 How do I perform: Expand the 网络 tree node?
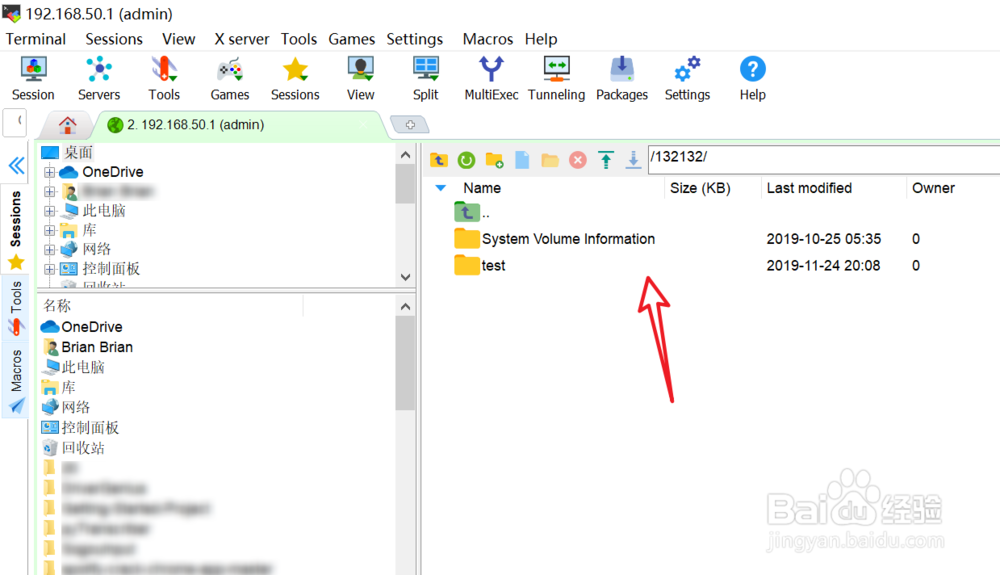pyautogui.click(x=50, y=249)
